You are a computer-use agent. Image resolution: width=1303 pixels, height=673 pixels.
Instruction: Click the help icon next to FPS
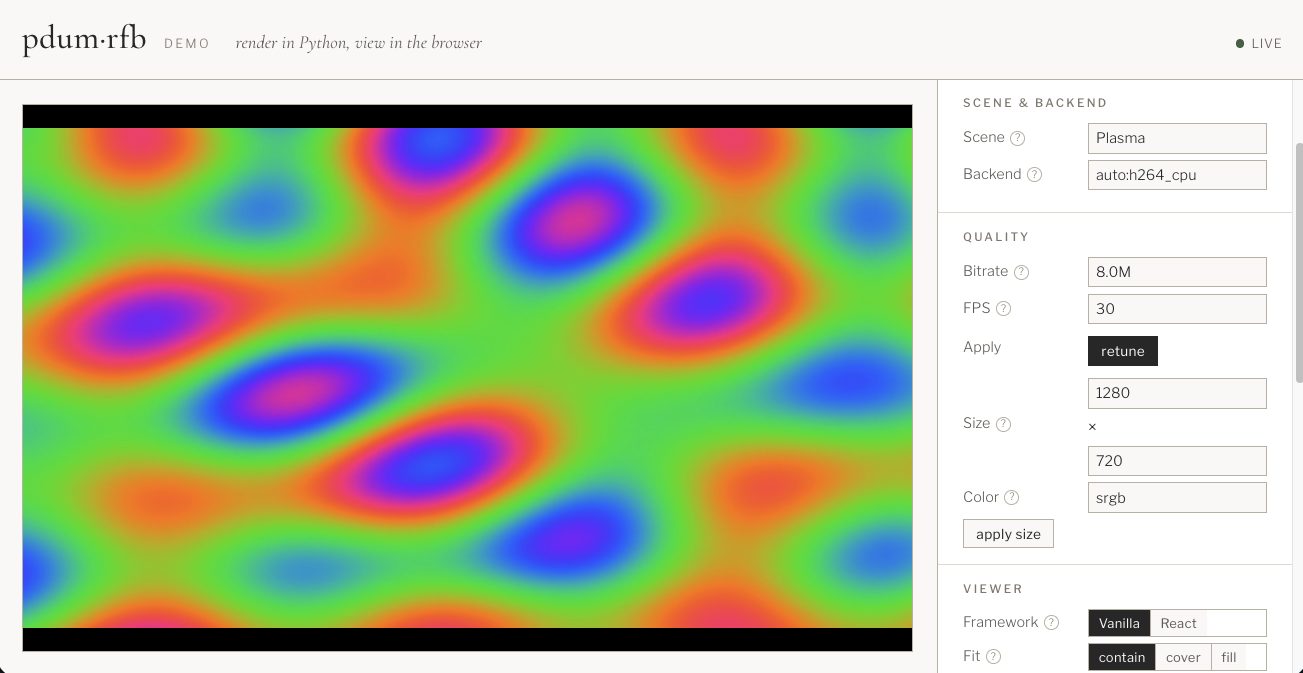[x=1004, y=308]
